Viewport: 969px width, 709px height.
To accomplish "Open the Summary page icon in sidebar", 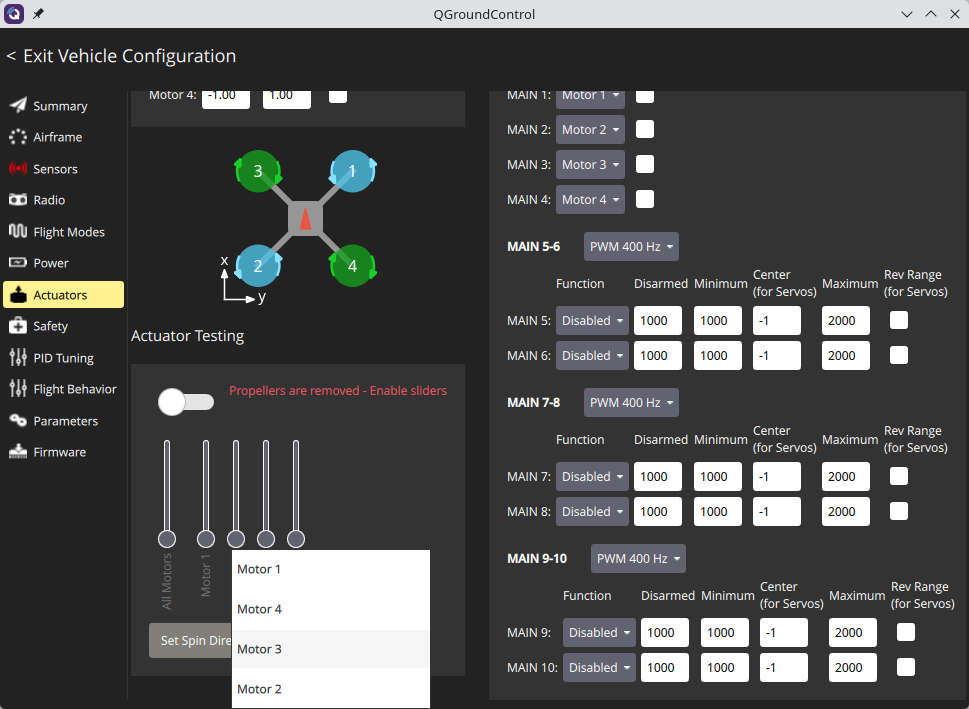I will 18,106.
